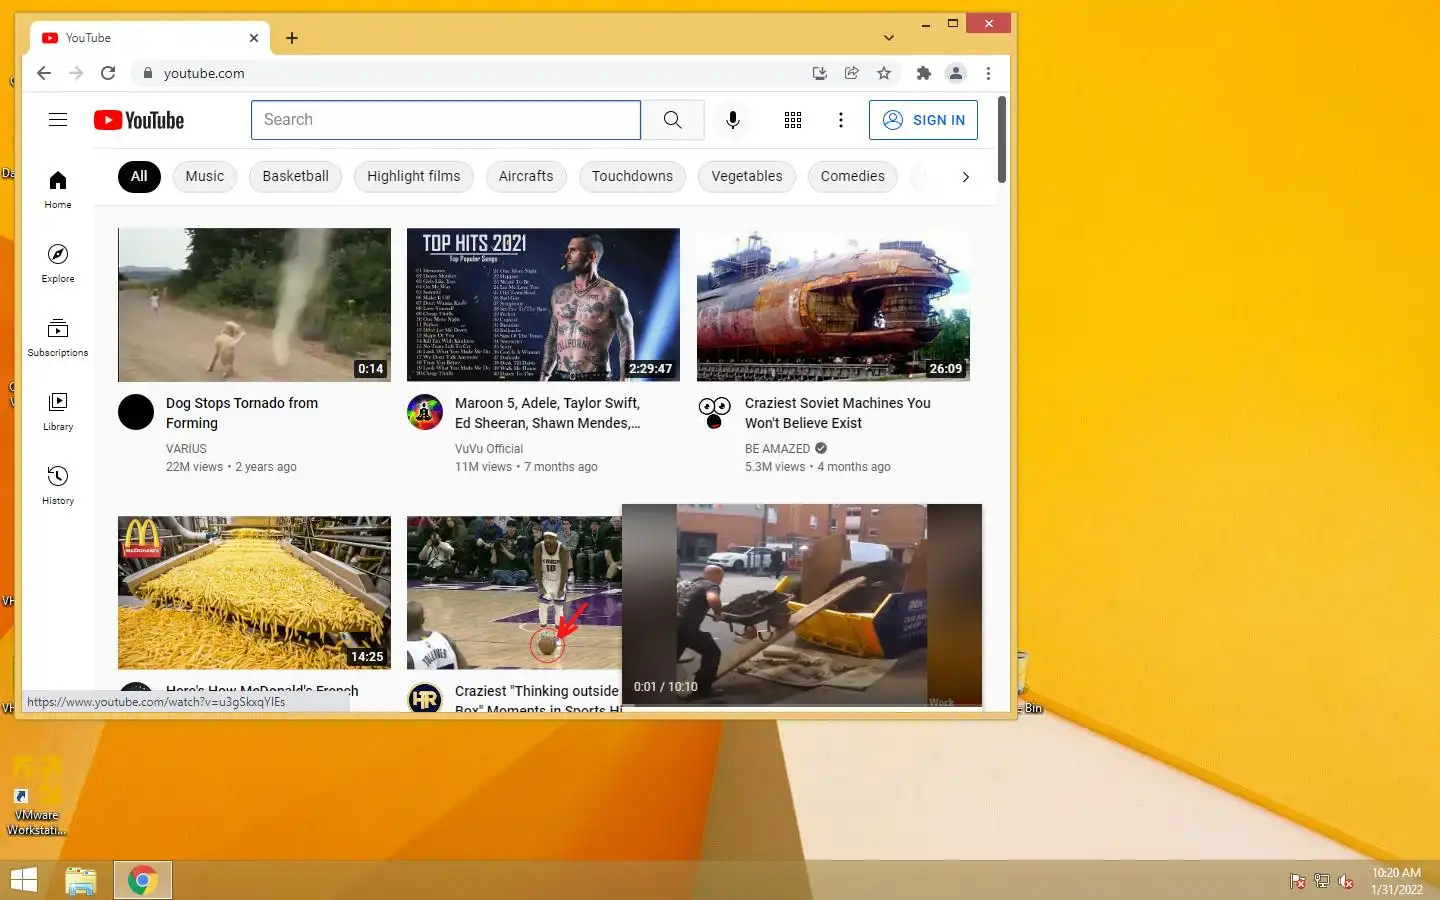Select the Basketball filter chip

(296, 177)
